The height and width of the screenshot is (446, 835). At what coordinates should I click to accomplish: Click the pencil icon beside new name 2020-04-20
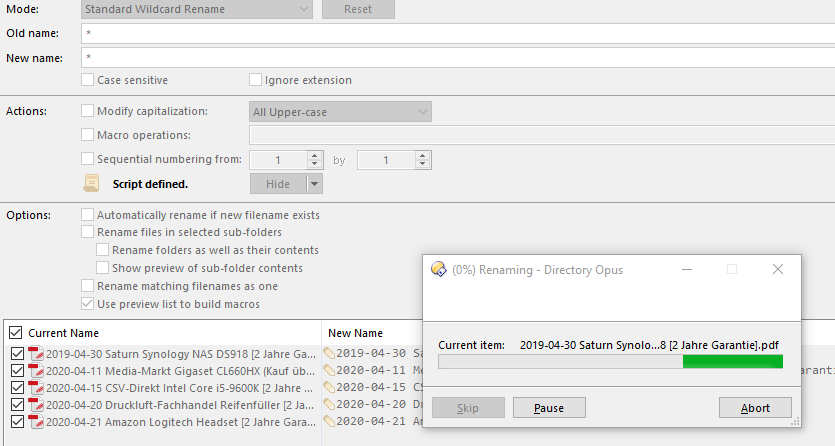[329, 404]
